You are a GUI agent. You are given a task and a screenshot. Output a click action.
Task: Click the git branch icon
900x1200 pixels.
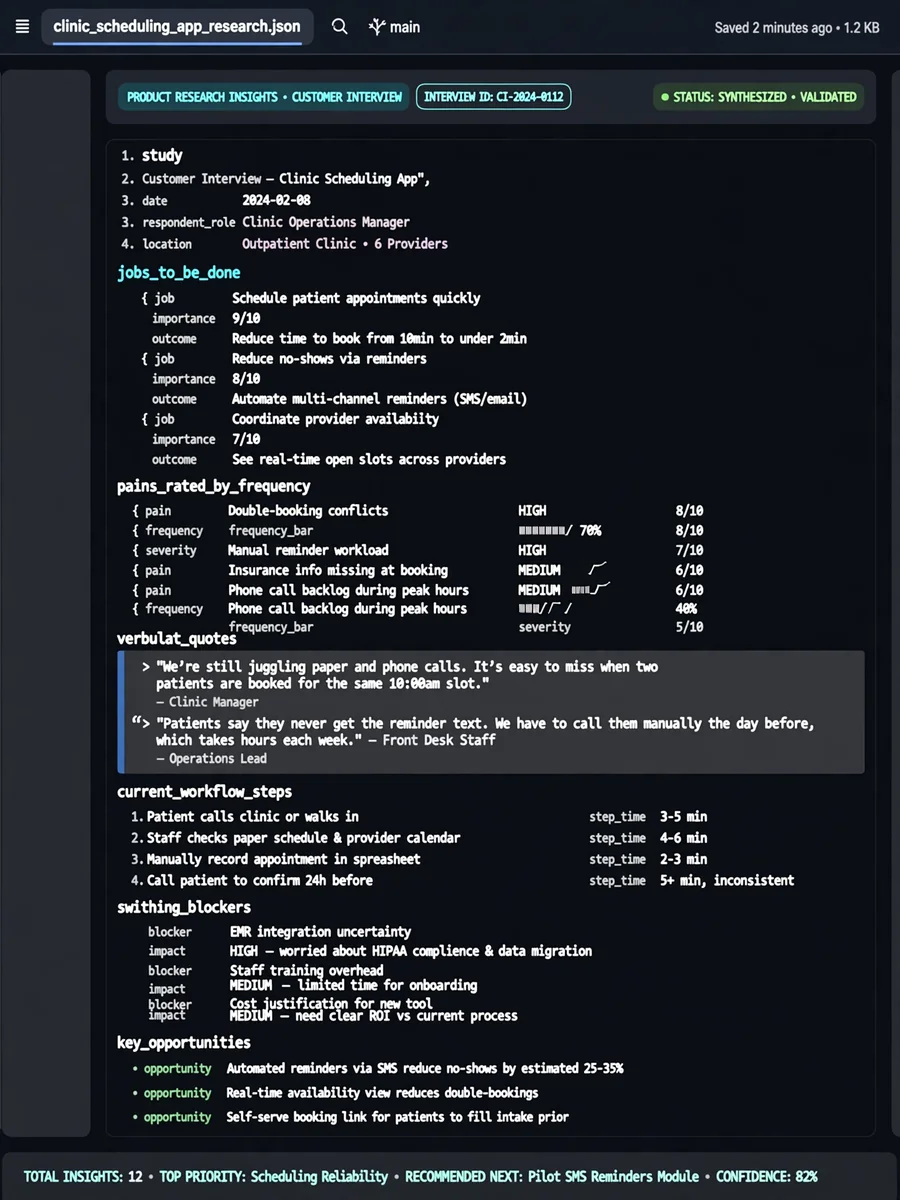click(376, 27)
